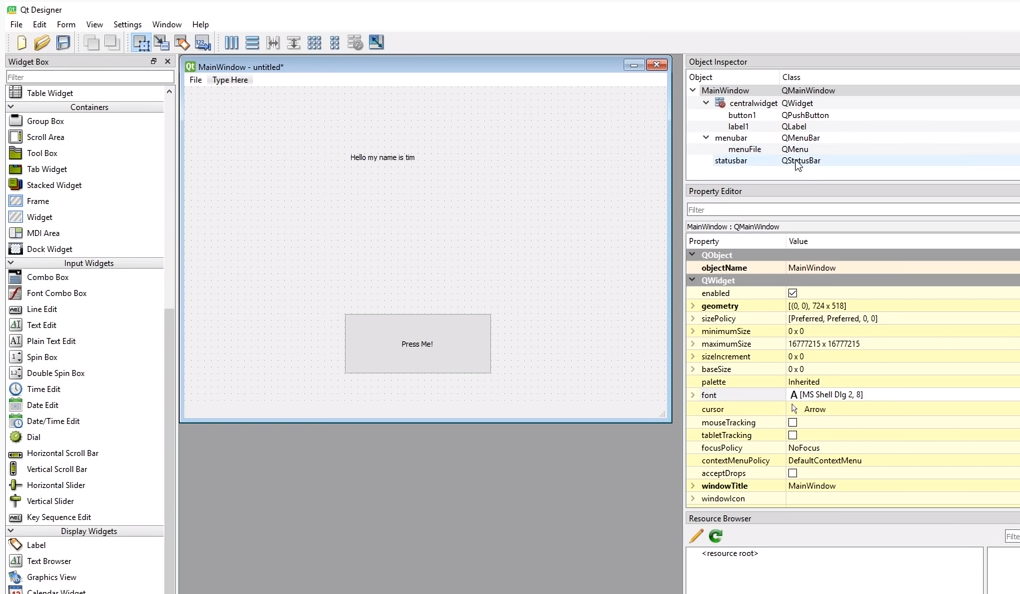1020x594 pixels.
Task: Uncheck the enabled property checkbox
Action: coord(795,292)
